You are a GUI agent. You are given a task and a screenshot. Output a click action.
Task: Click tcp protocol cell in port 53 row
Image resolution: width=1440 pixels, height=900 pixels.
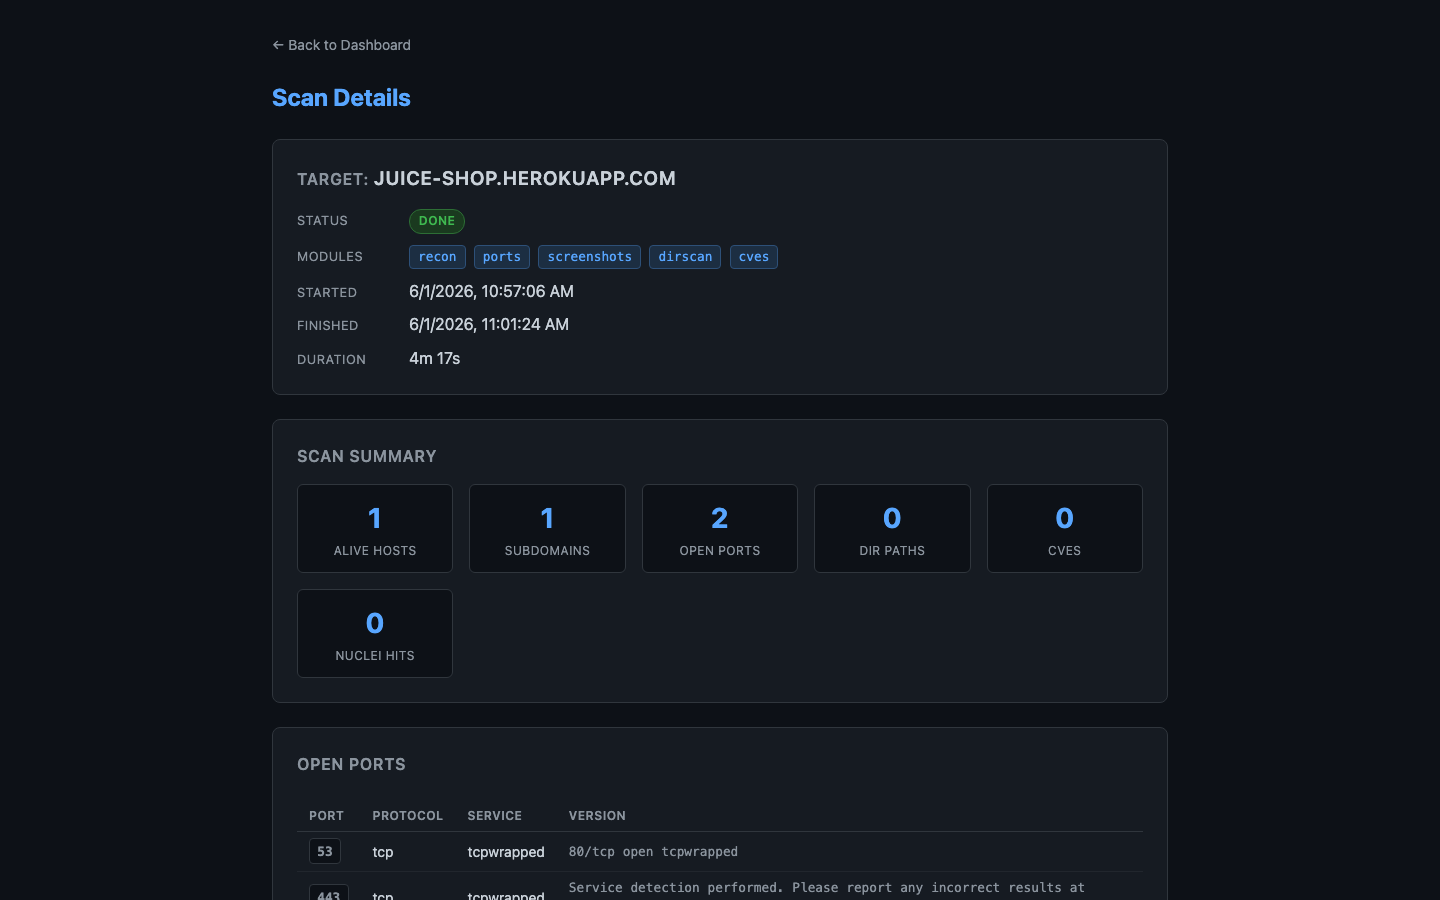click(x=383, y=852)
